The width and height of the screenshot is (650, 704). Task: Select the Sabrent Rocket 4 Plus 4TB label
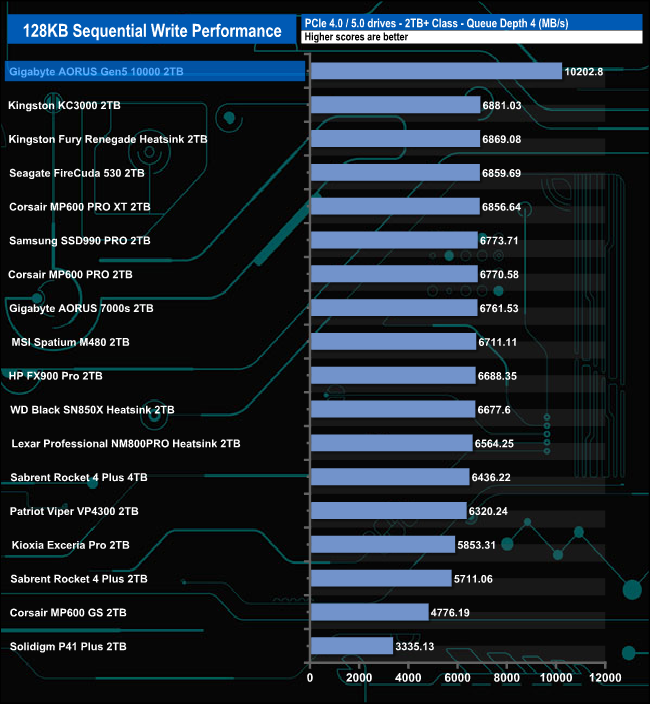[x=79, y=477]
